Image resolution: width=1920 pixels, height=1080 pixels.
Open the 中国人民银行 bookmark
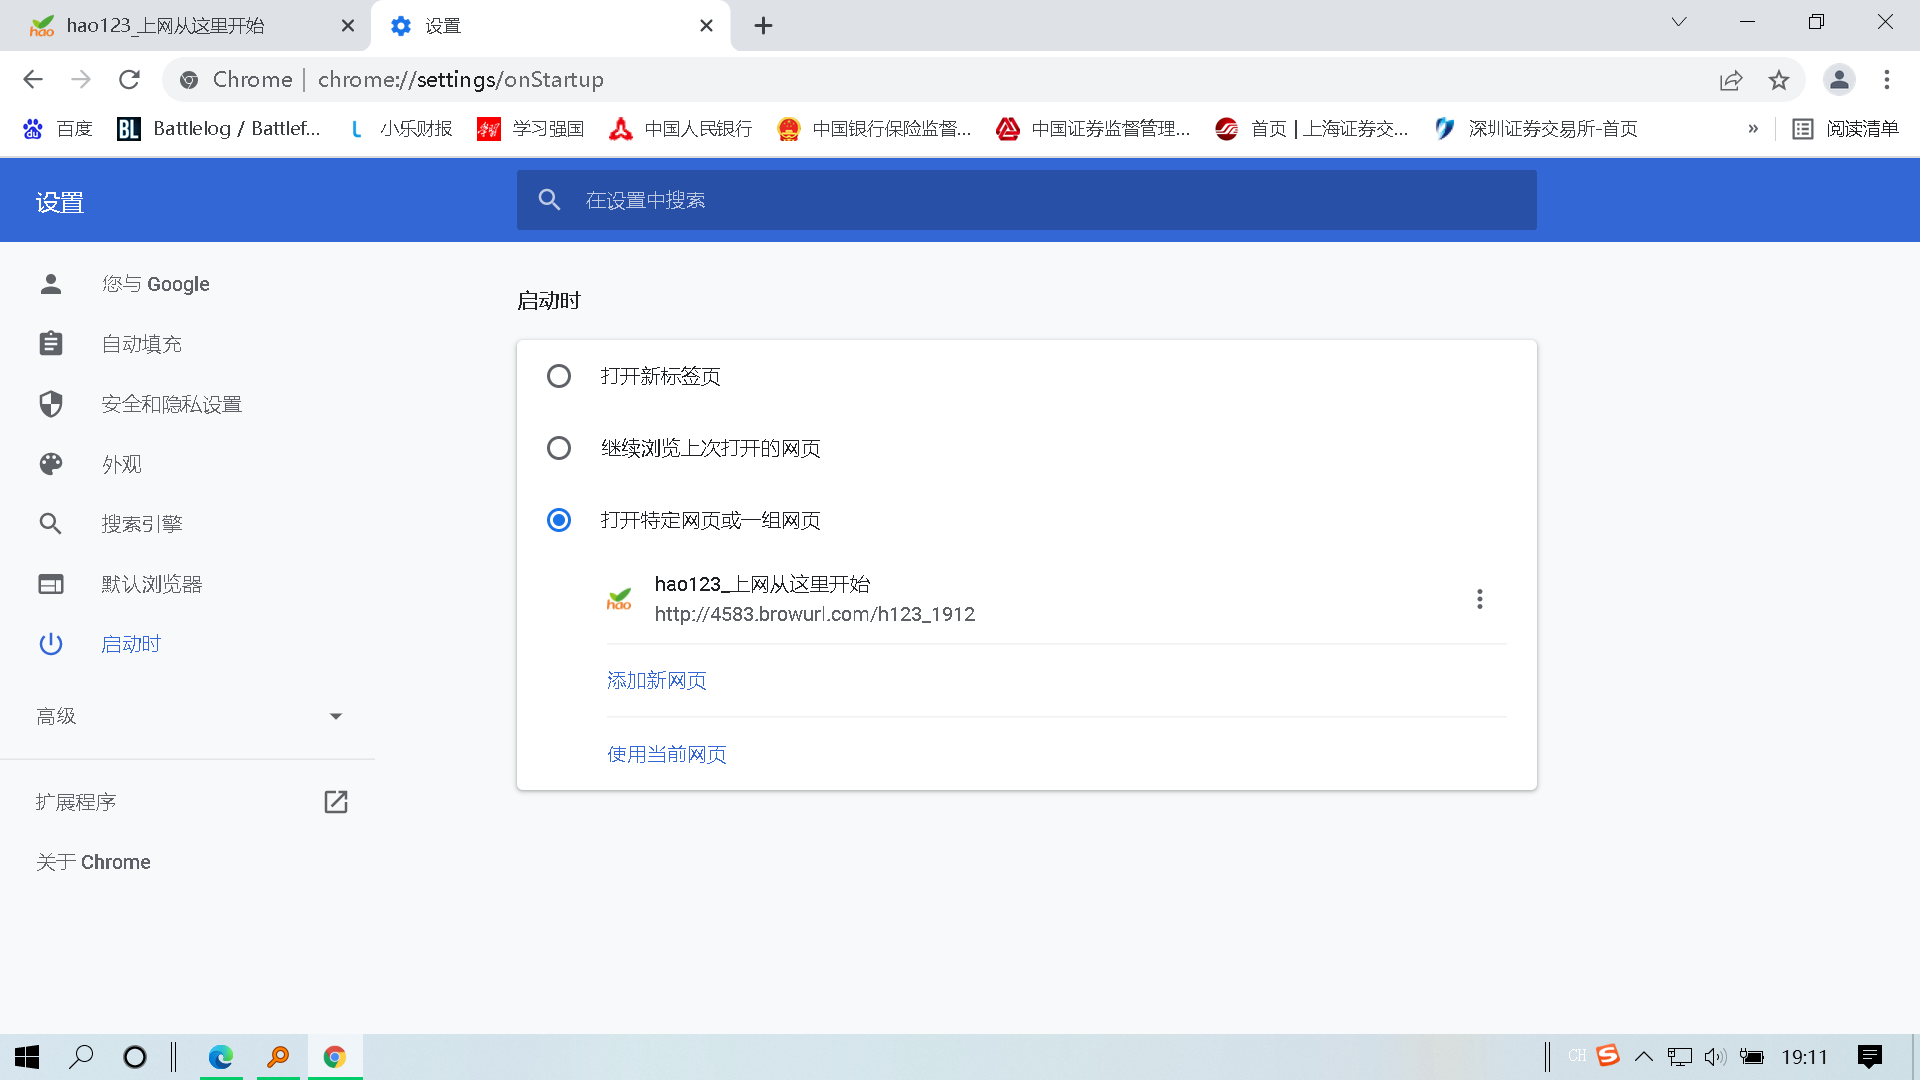[x=681, y=129]
